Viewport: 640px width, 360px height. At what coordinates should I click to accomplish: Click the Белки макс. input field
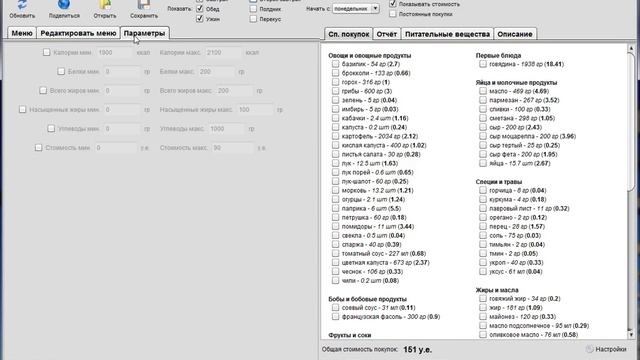[x=216, y=71]
